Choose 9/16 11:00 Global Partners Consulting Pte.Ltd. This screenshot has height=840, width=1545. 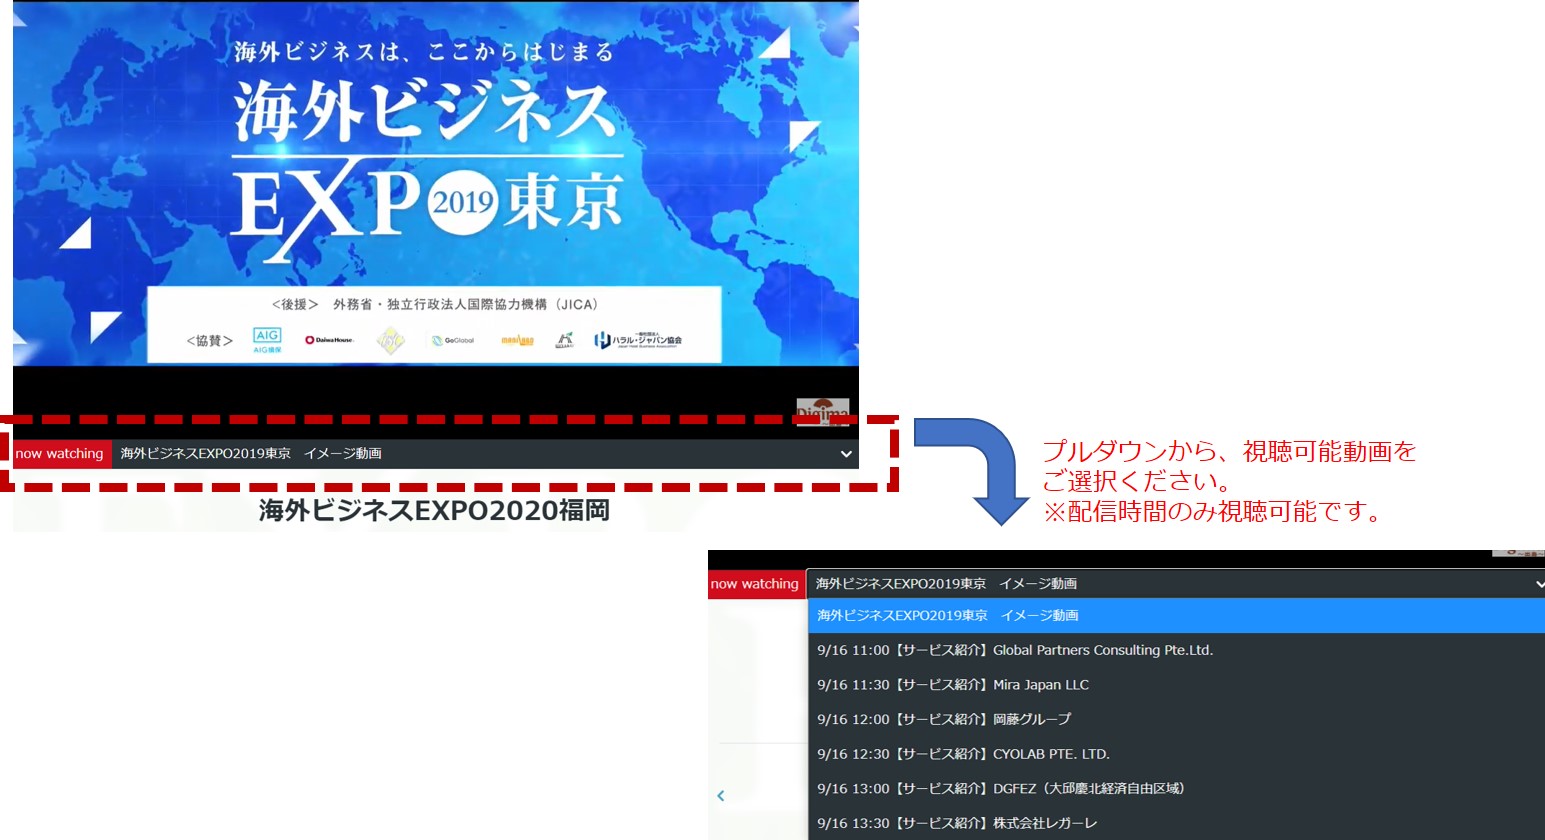(1176, 650)
